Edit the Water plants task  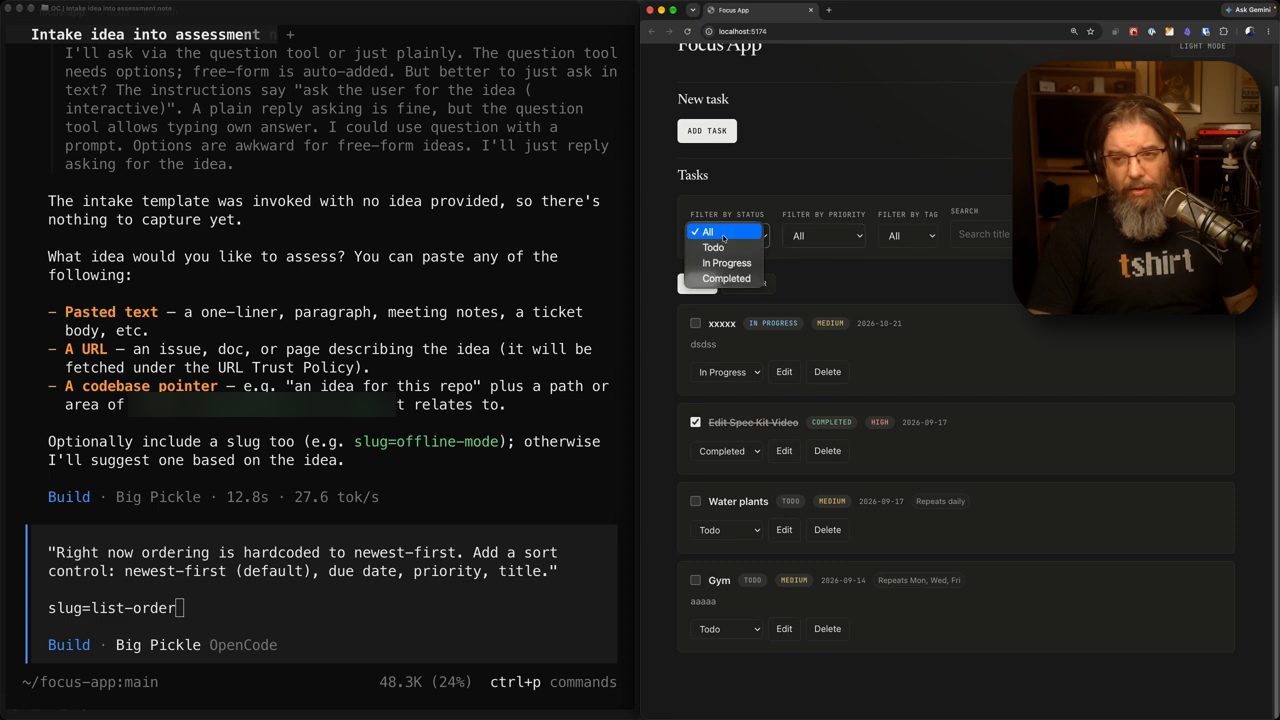[784, 530]
